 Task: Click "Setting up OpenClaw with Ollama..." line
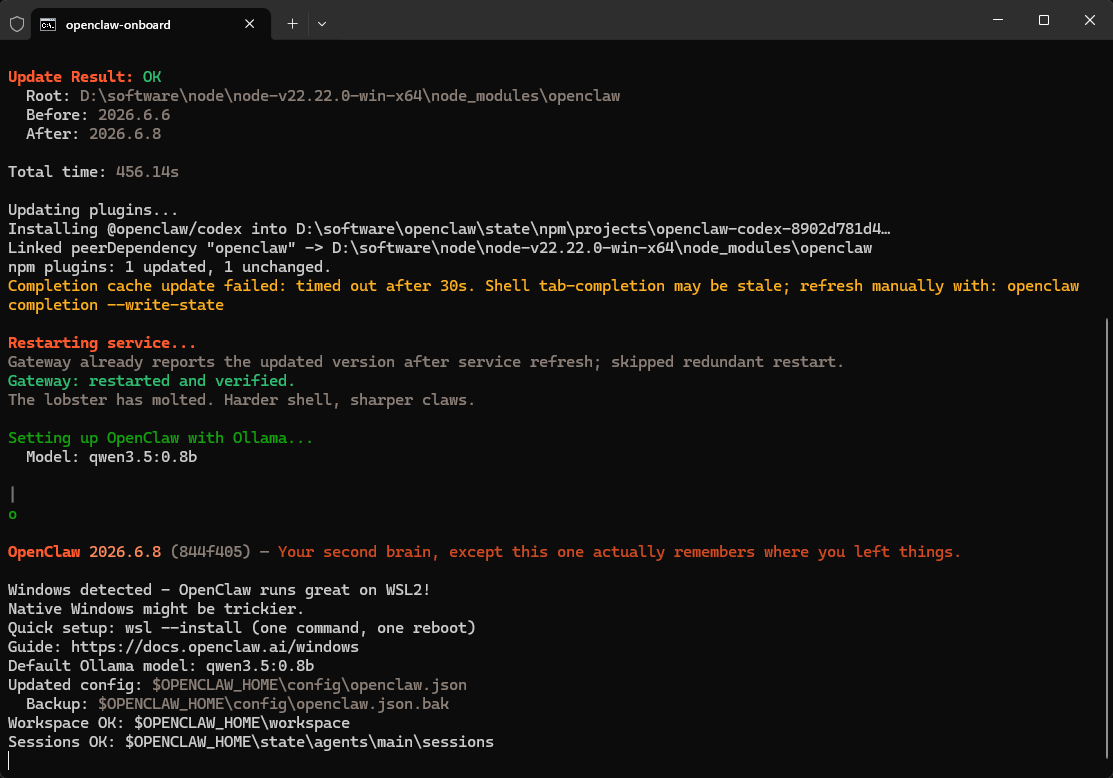[x=160, y=438]
